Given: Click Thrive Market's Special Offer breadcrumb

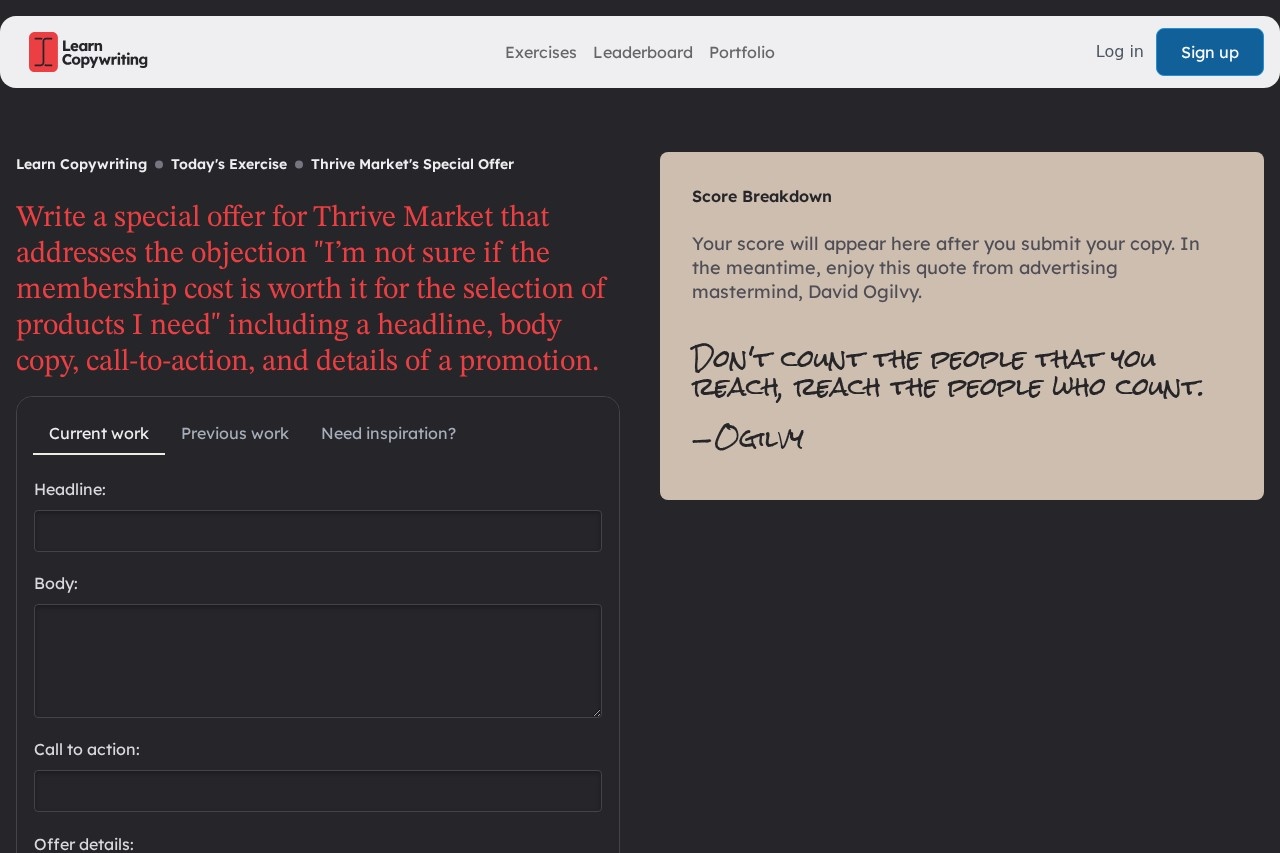Looking at the screenshot, I should pyautogui.click(x=412, y=164).
